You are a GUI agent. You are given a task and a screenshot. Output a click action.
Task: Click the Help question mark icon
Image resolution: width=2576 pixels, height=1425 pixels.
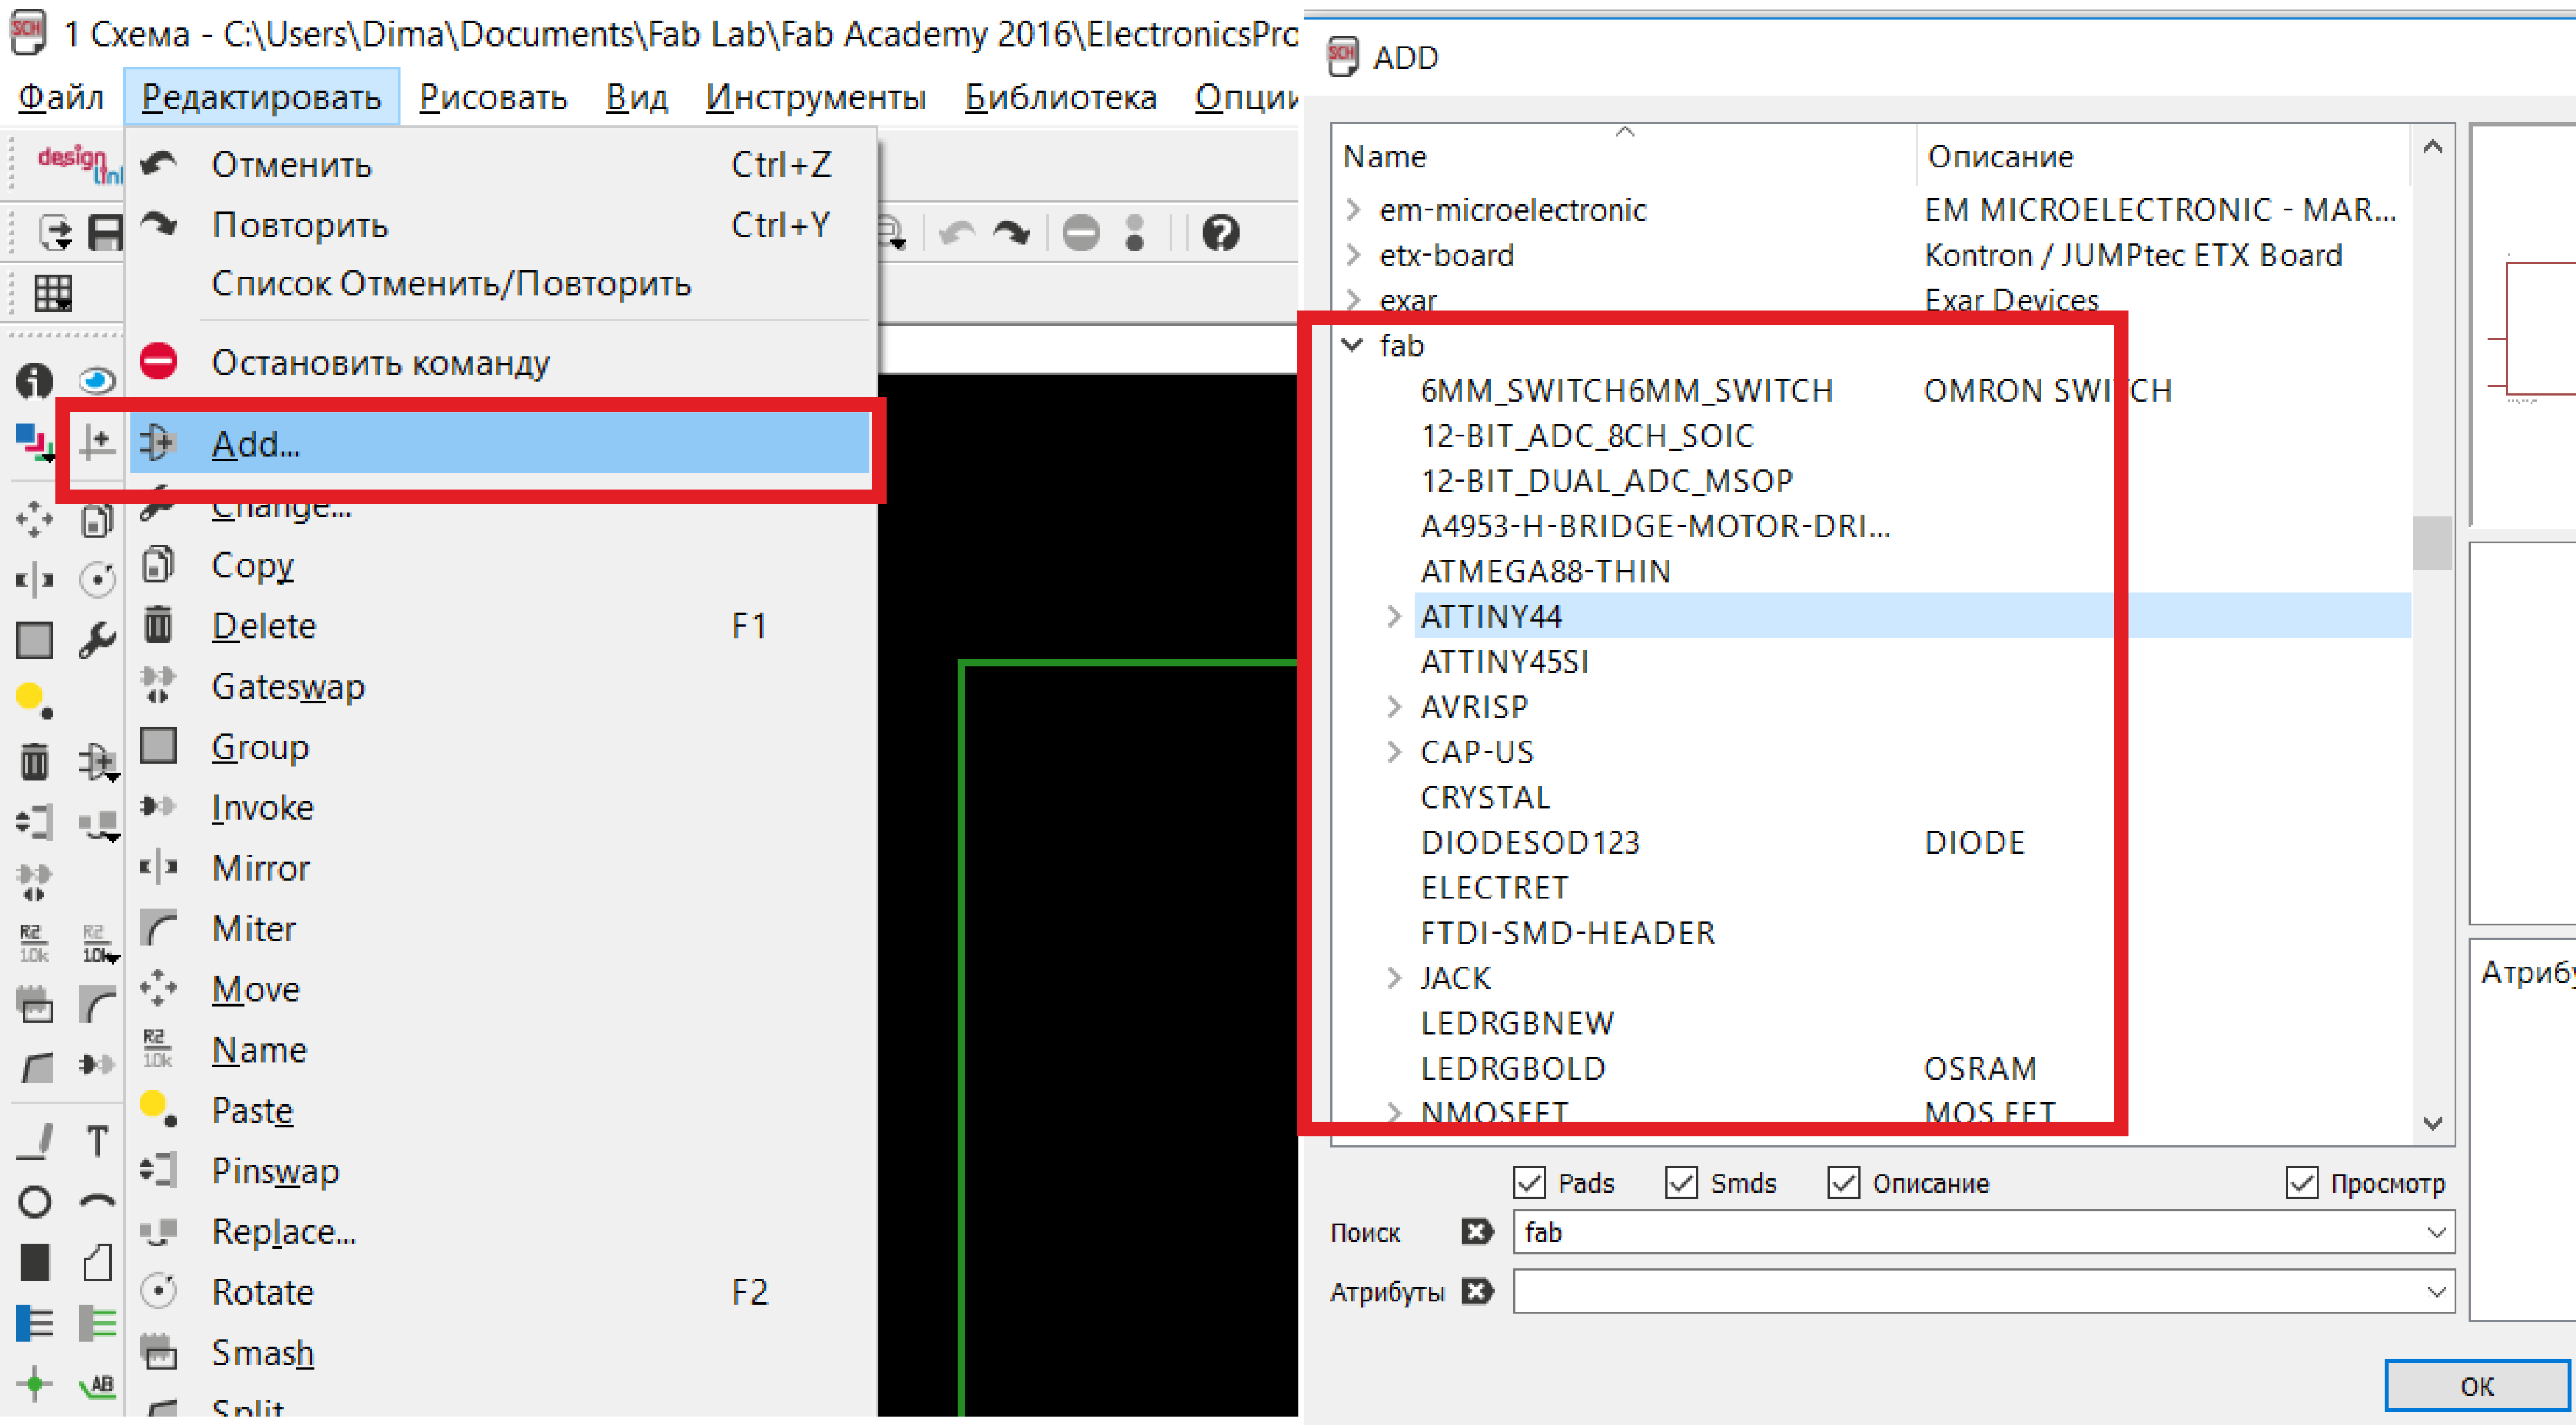(x=1220, y=233)
